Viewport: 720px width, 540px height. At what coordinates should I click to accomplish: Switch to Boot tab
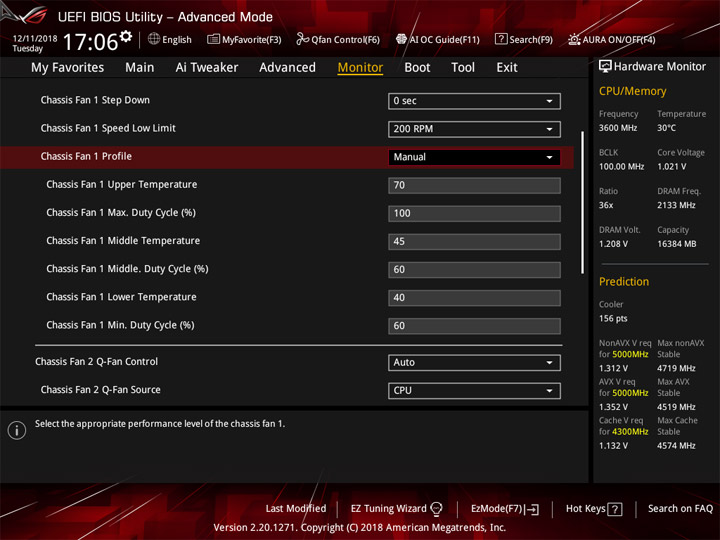[x=417, y=68]
